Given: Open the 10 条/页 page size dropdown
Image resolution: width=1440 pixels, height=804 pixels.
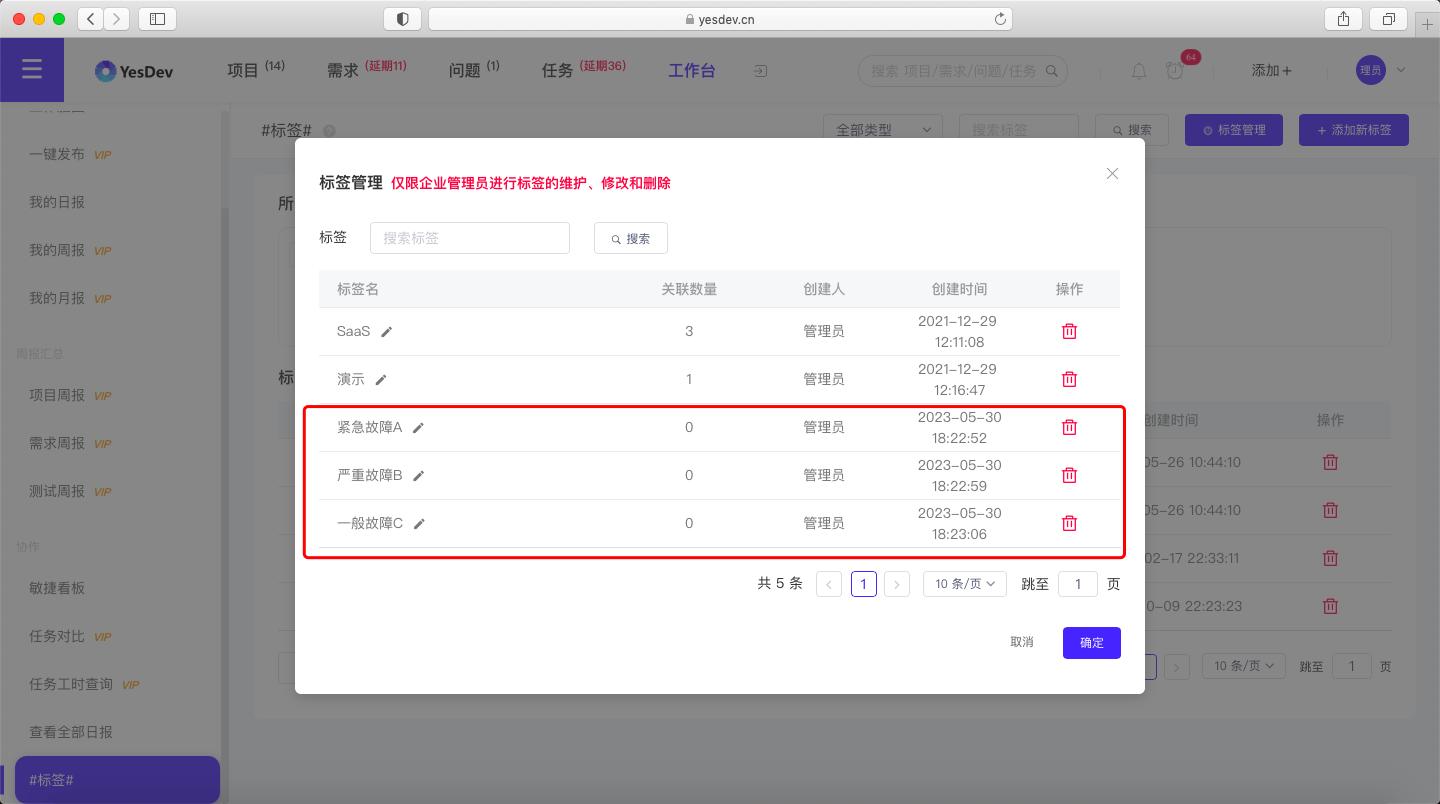Looking at the screenshot, I should coord(963,583).
